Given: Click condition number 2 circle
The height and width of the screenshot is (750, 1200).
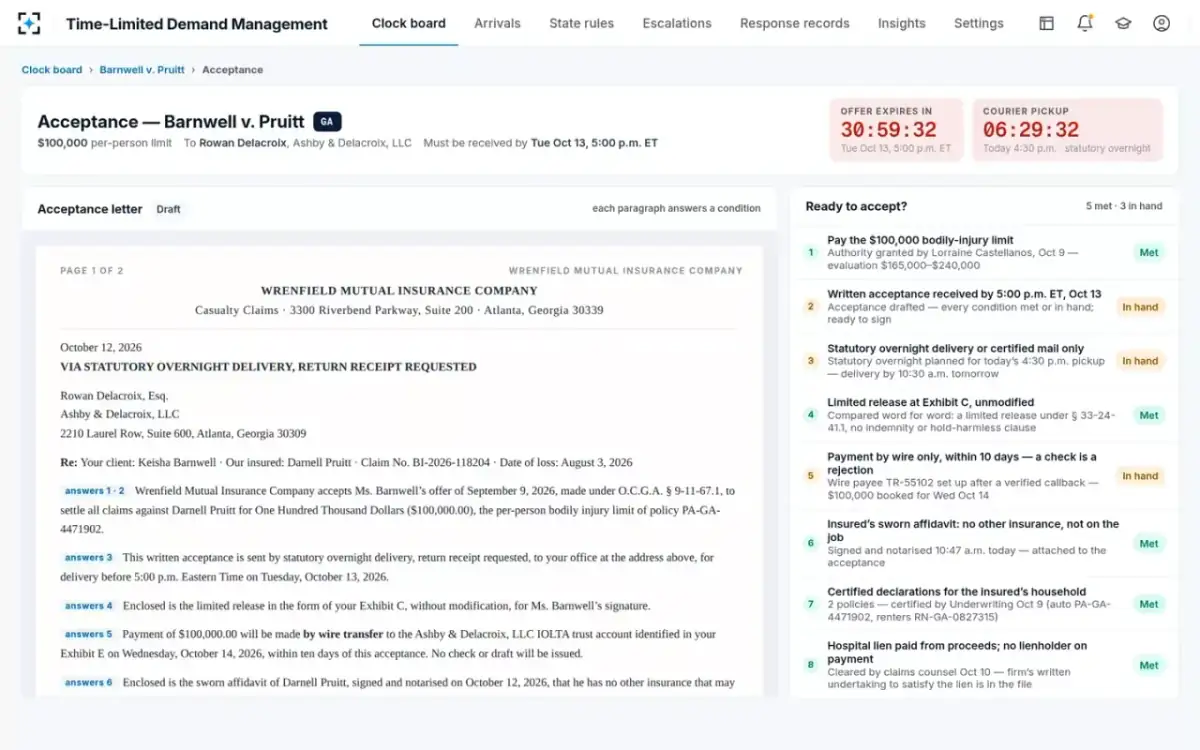Looking at the screenshot, I should (811, 307).
